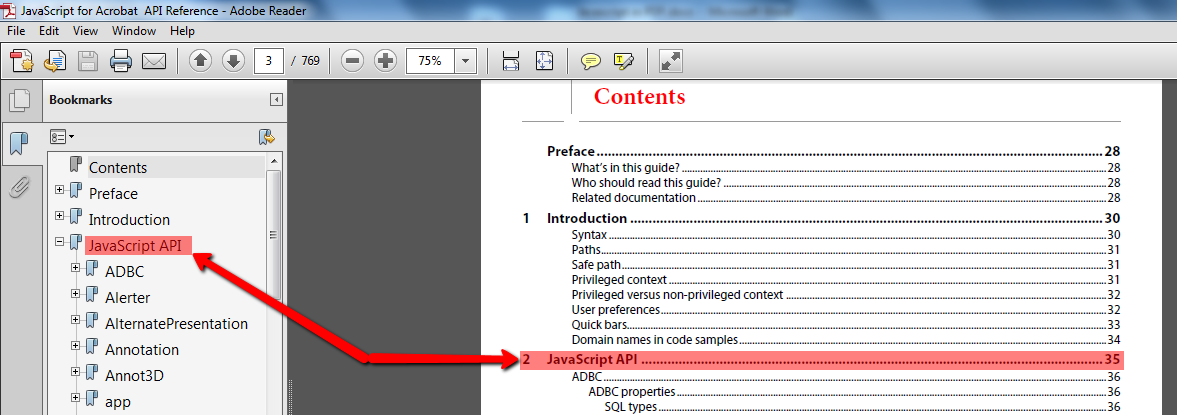Print the document via printer icon

click(121, 61)
